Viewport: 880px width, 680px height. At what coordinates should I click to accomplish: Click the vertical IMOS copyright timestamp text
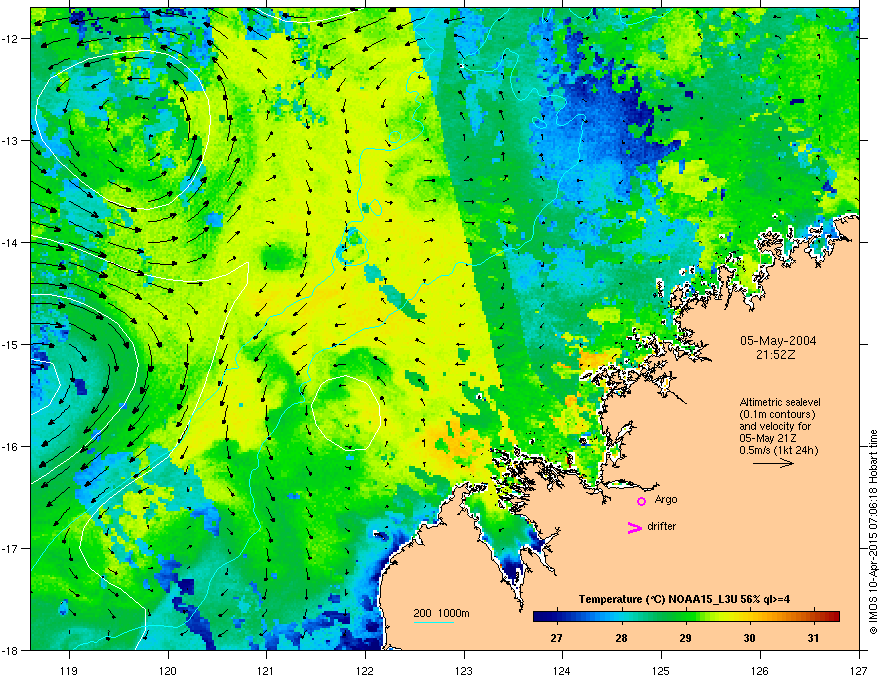click(x=873, y=532)
